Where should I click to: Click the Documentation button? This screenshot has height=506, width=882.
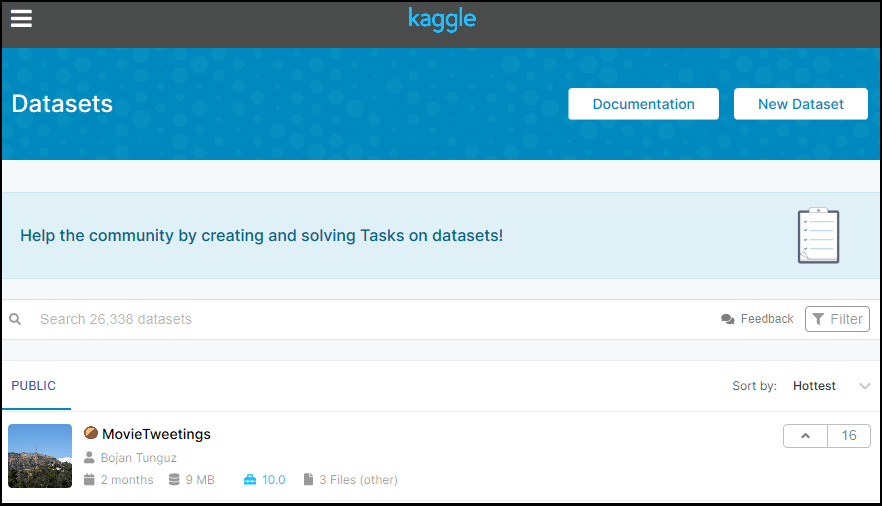[643, 104]
